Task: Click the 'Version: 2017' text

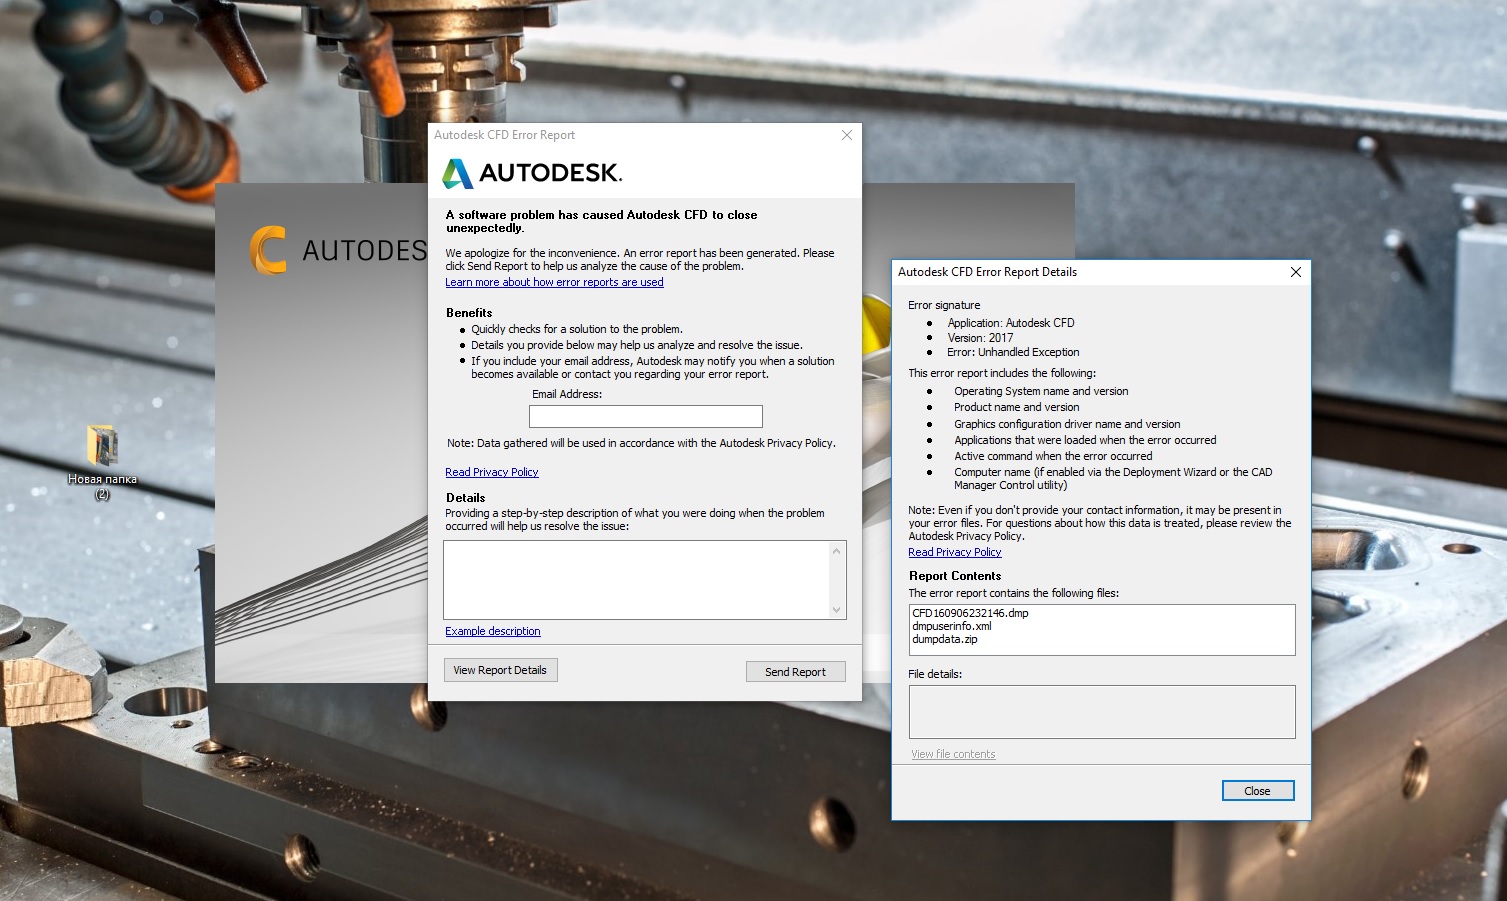Action: tap(980, 338)
